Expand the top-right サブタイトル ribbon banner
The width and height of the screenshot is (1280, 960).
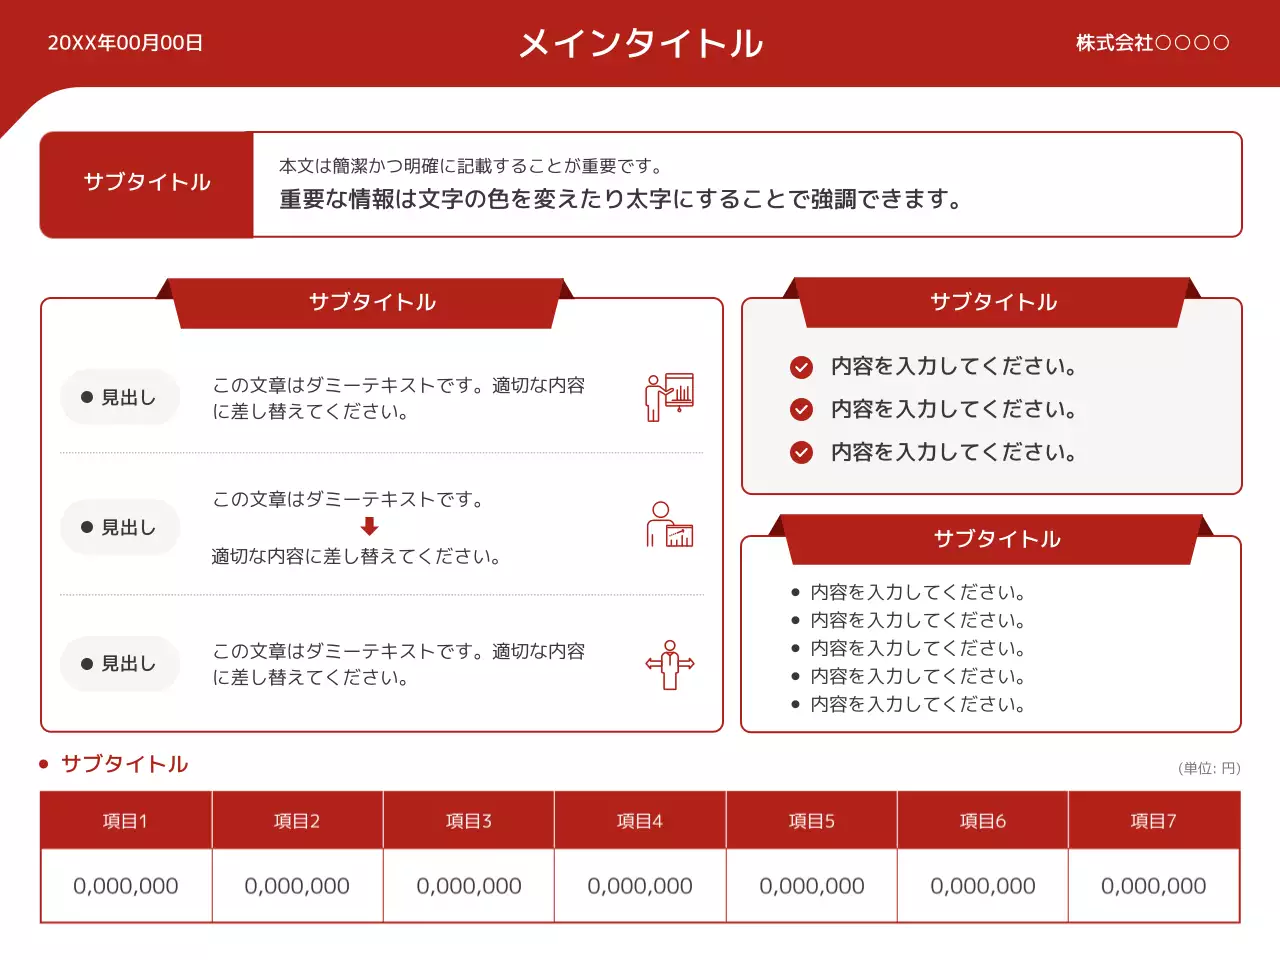tap(993, 301)
